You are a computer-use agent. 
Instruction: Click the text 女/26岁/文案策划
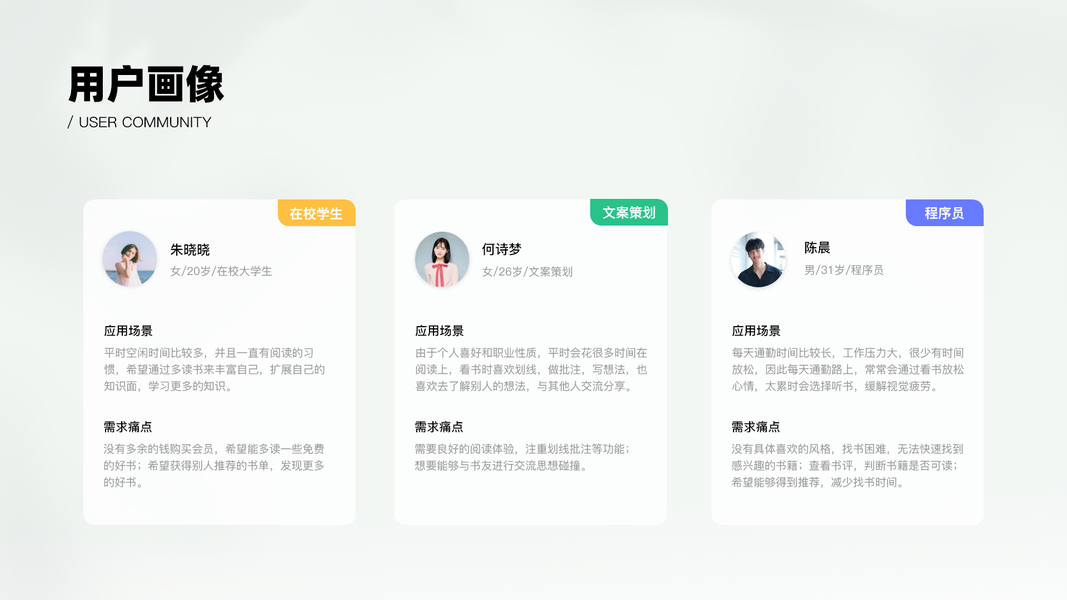pos(527,271)
